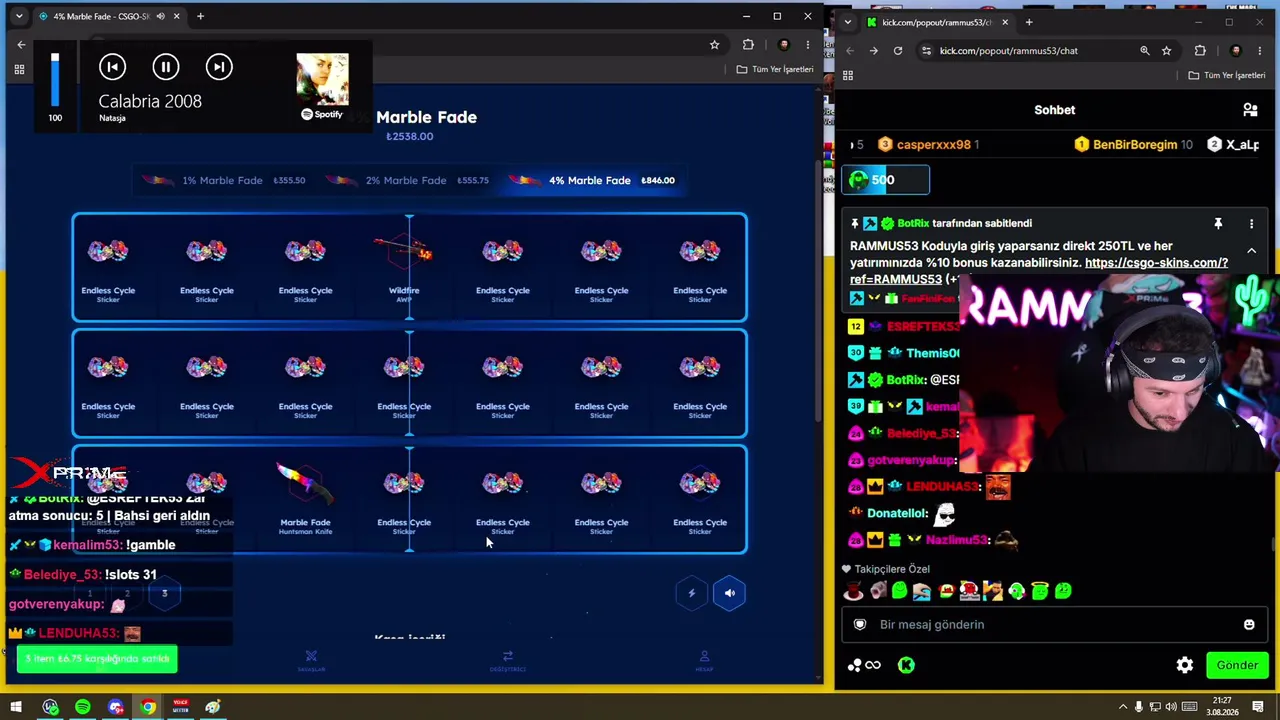
Task: Reload the Kick chat page
Action: (898, 51)
